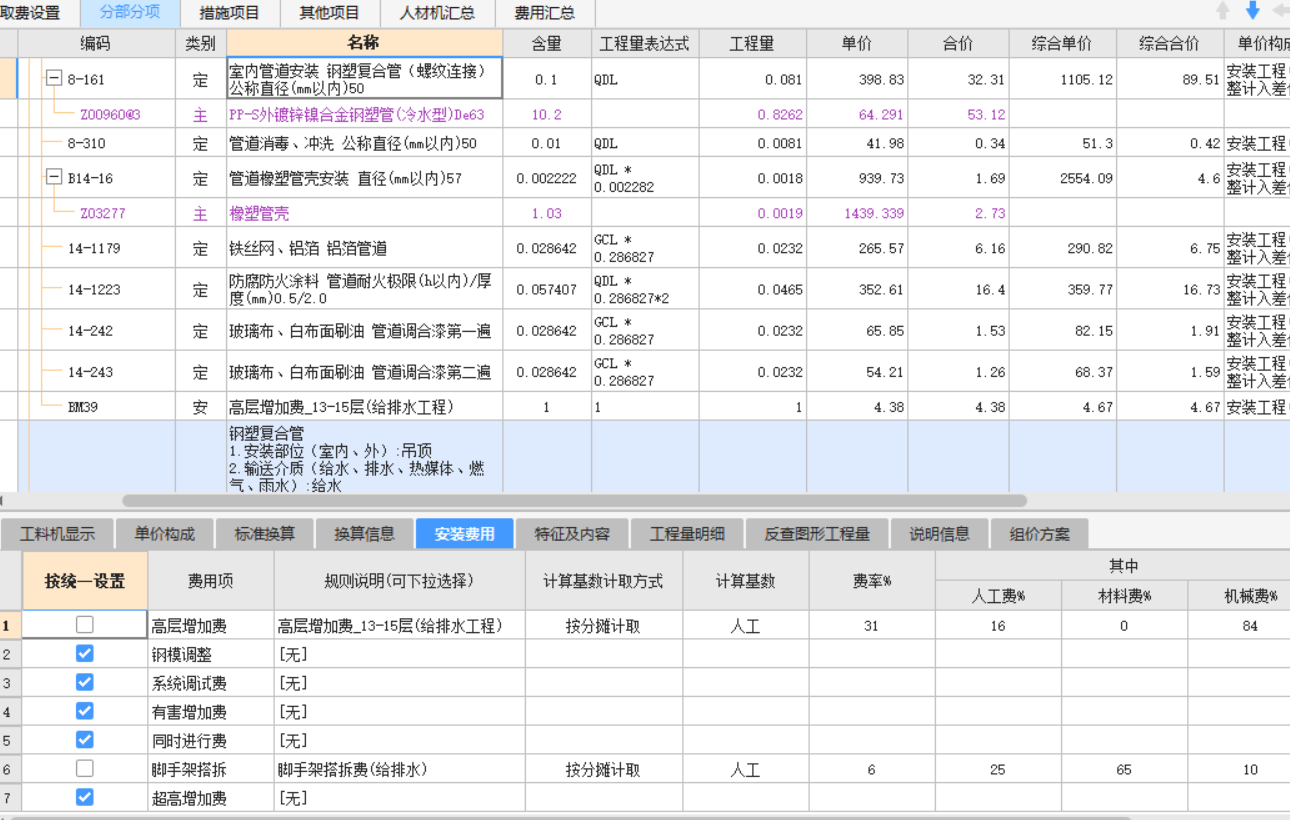This screenshot has width=1290, height=820.
Task: Click the gray move-up arrow icon
Action: pyautogui.click(x=1222, y=11)
